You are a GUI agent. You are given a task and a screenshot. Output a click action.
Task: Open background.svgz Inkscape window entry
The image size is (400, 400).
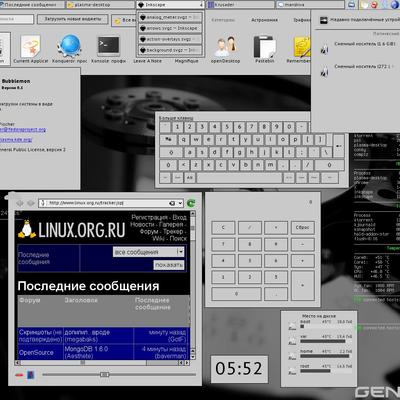point(171,50)
